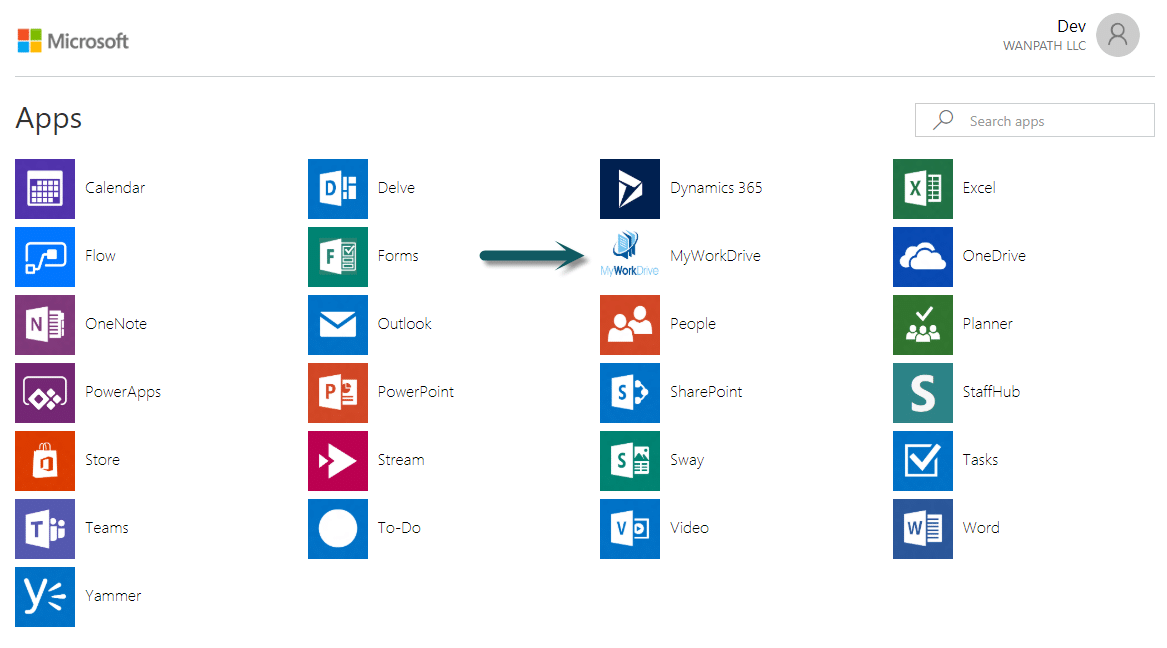The width and height of the screenshot is (1167, 648).
Task: Open the Planner app icon
Action: [x=922, y=324]
